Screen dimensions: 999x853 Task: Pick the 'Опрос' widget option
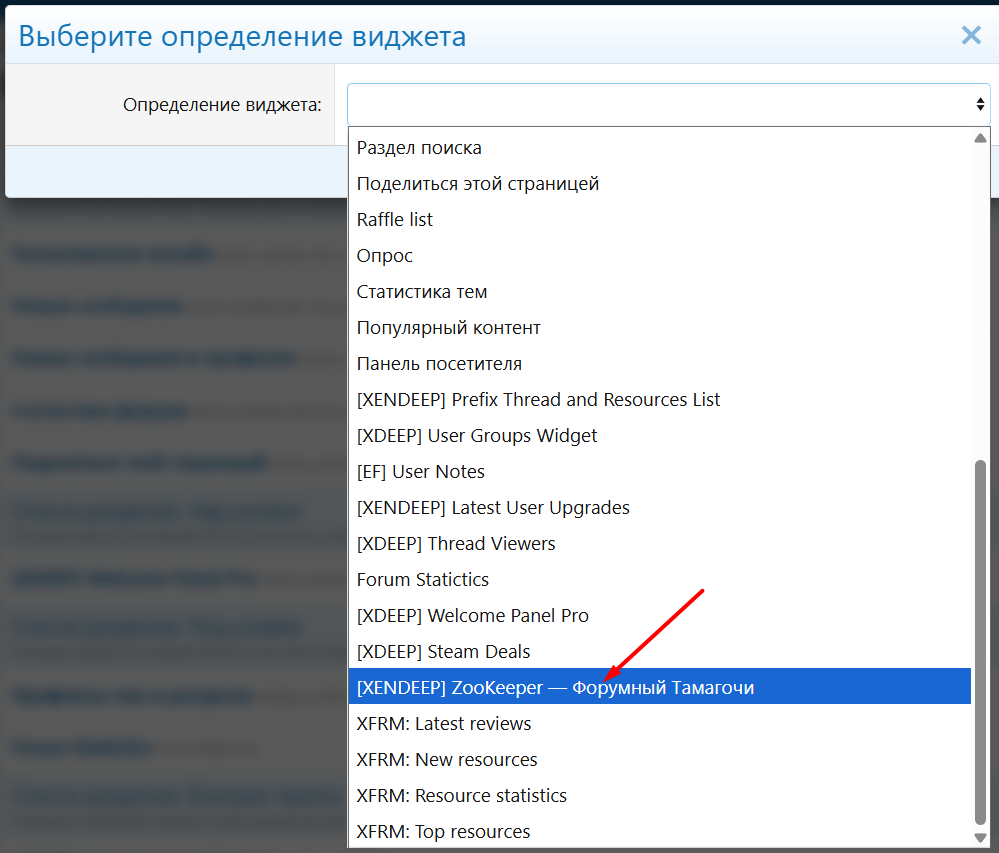tap(385, 256)
